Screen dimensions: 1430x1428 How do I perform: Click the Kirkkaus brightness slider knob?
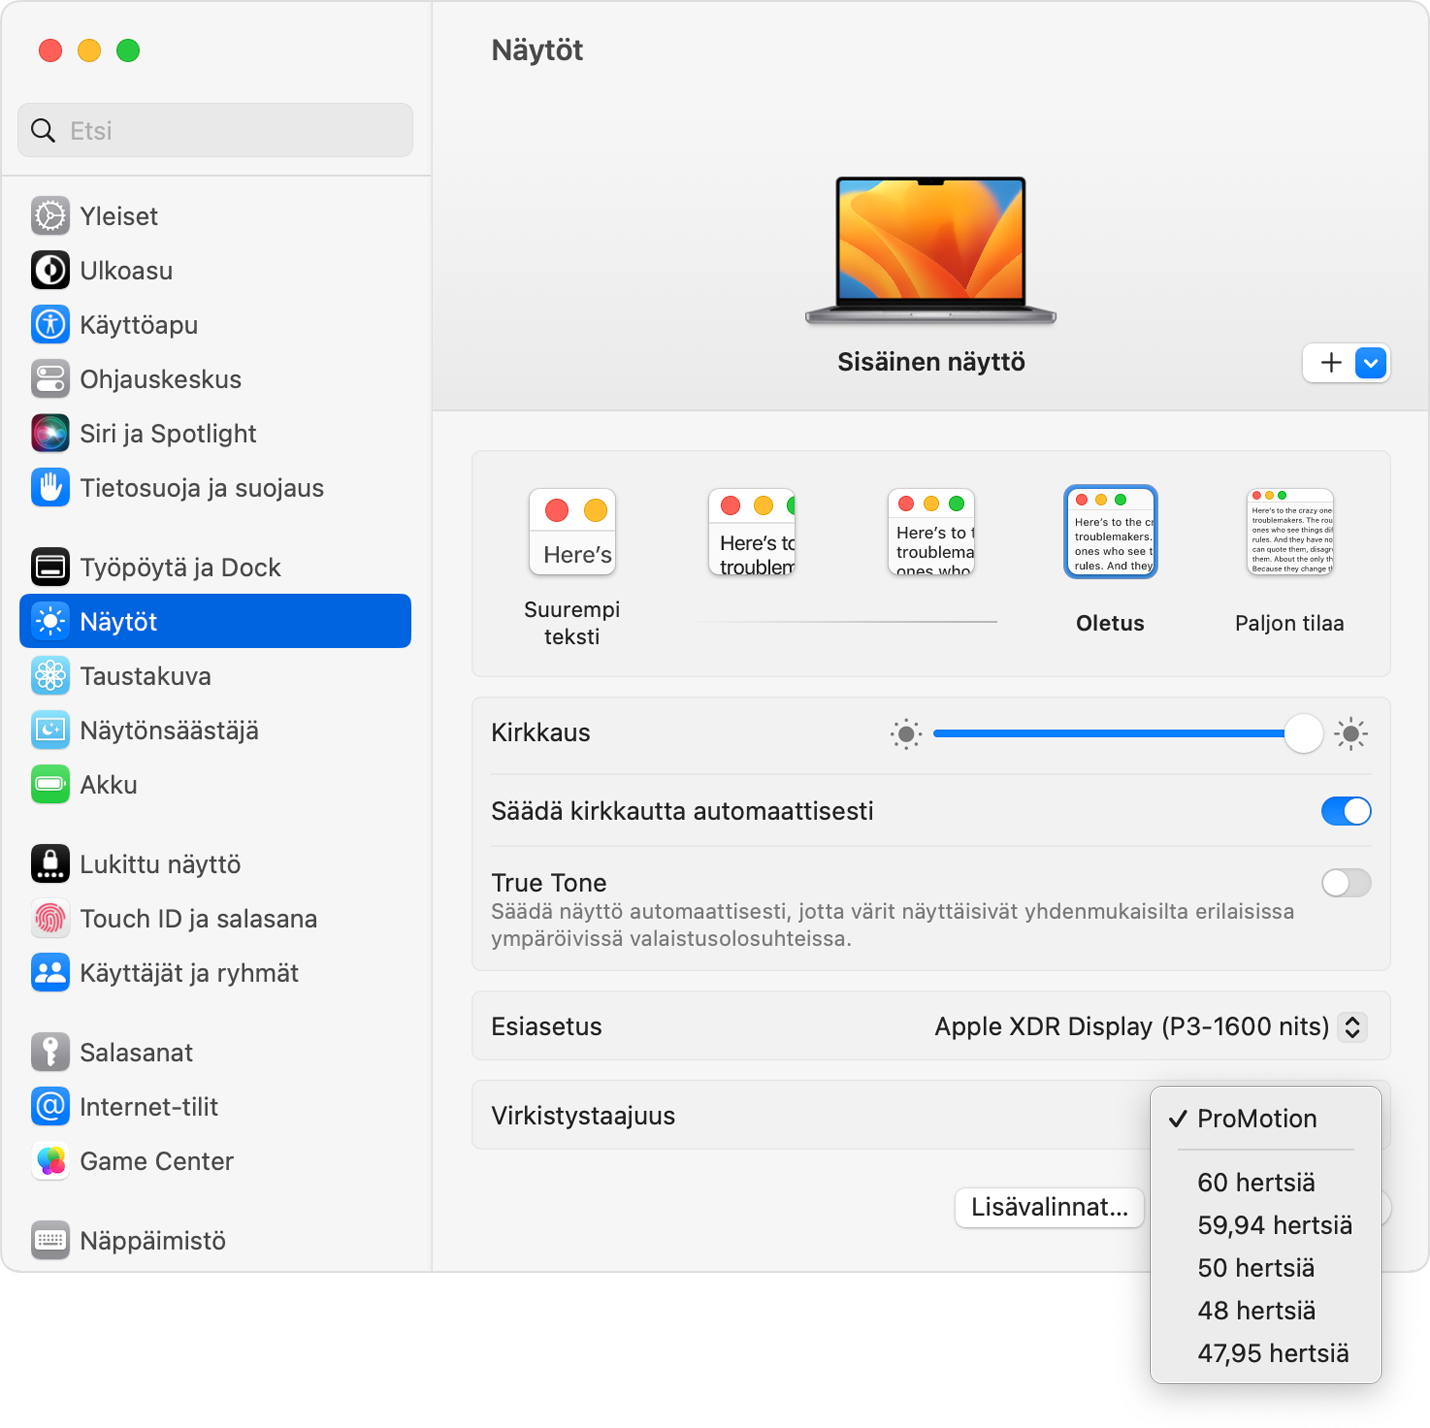1303,734
